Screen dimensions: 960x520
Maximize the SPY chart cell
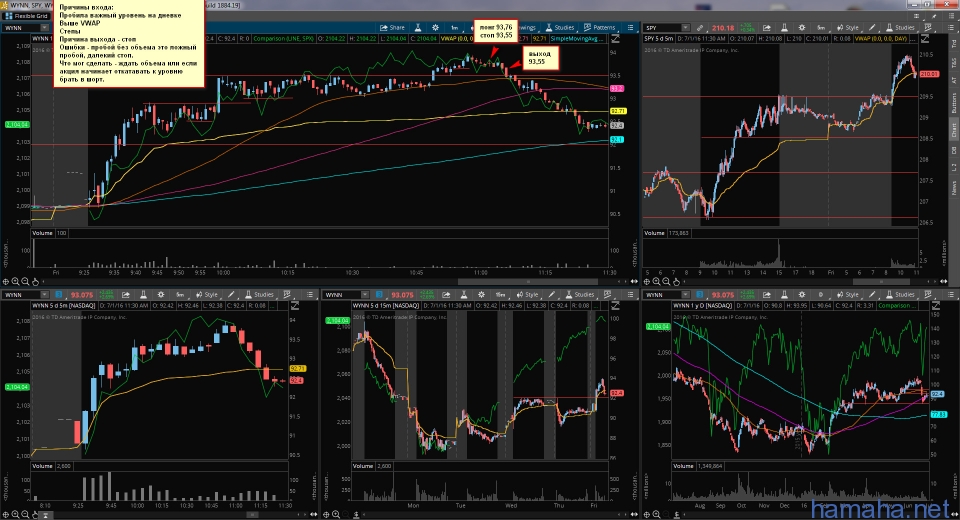coord(924,39)
